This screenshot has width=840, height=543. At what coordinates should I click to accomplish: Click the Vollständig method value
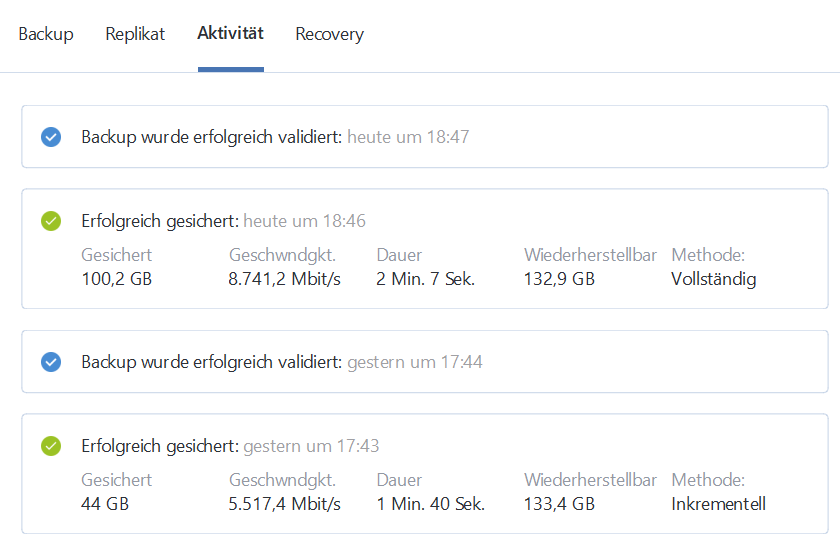(714, 279)
